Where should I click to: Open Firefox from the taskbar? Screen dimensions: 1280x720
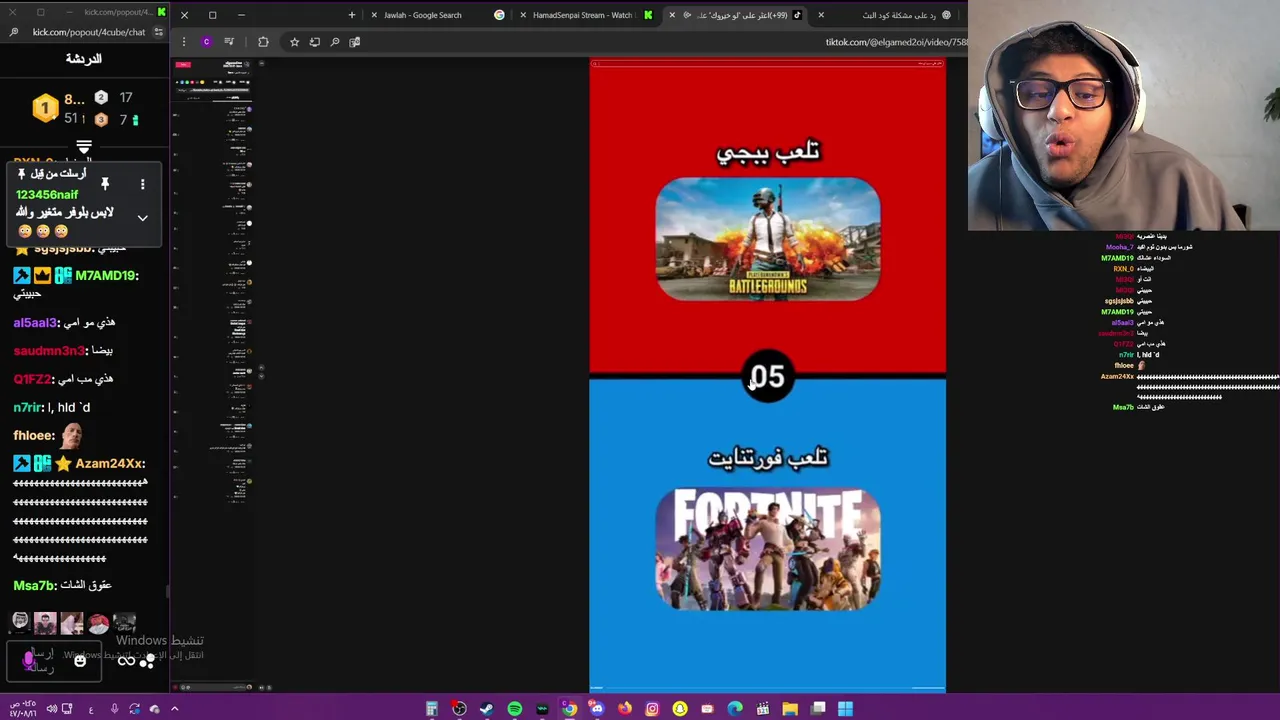coord(625,709)
